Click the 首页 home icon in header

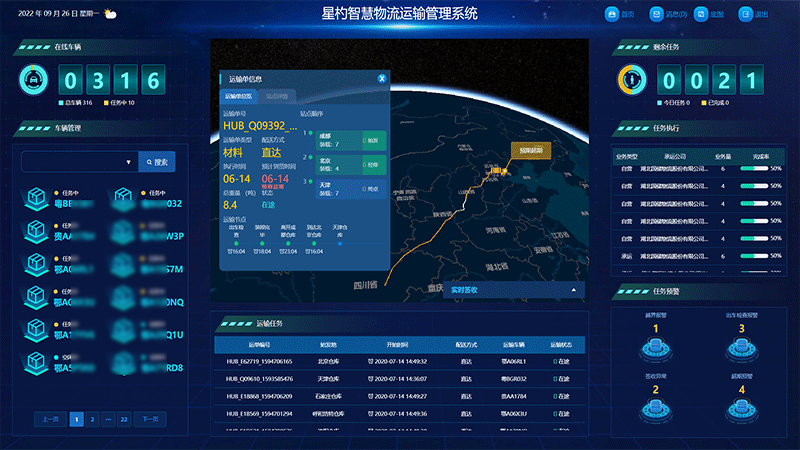coord(612,15)
